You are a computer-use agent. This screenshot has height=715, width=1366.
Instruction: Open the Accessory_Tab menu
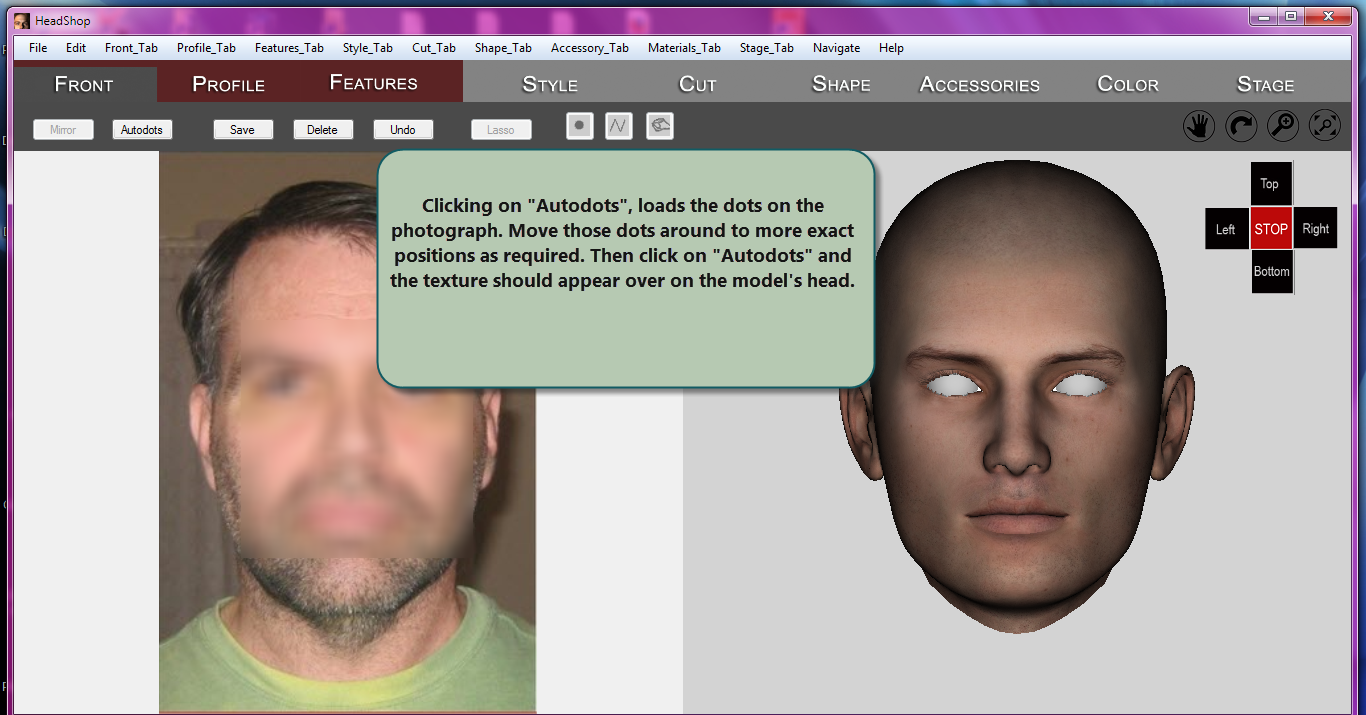click(x=590, y=48)
